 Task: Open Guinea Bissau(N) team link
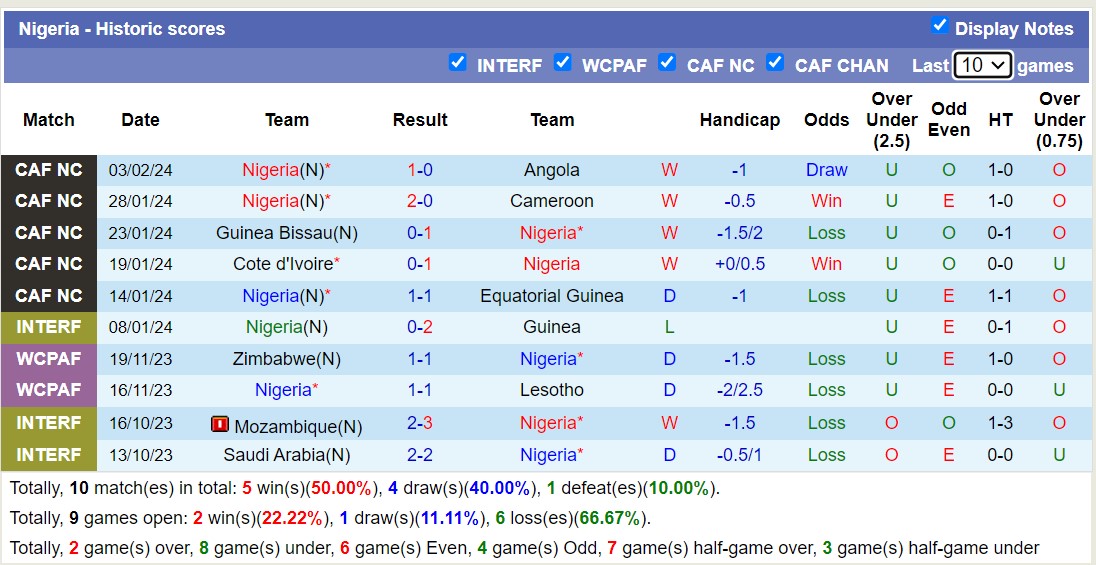click(287, 233)
